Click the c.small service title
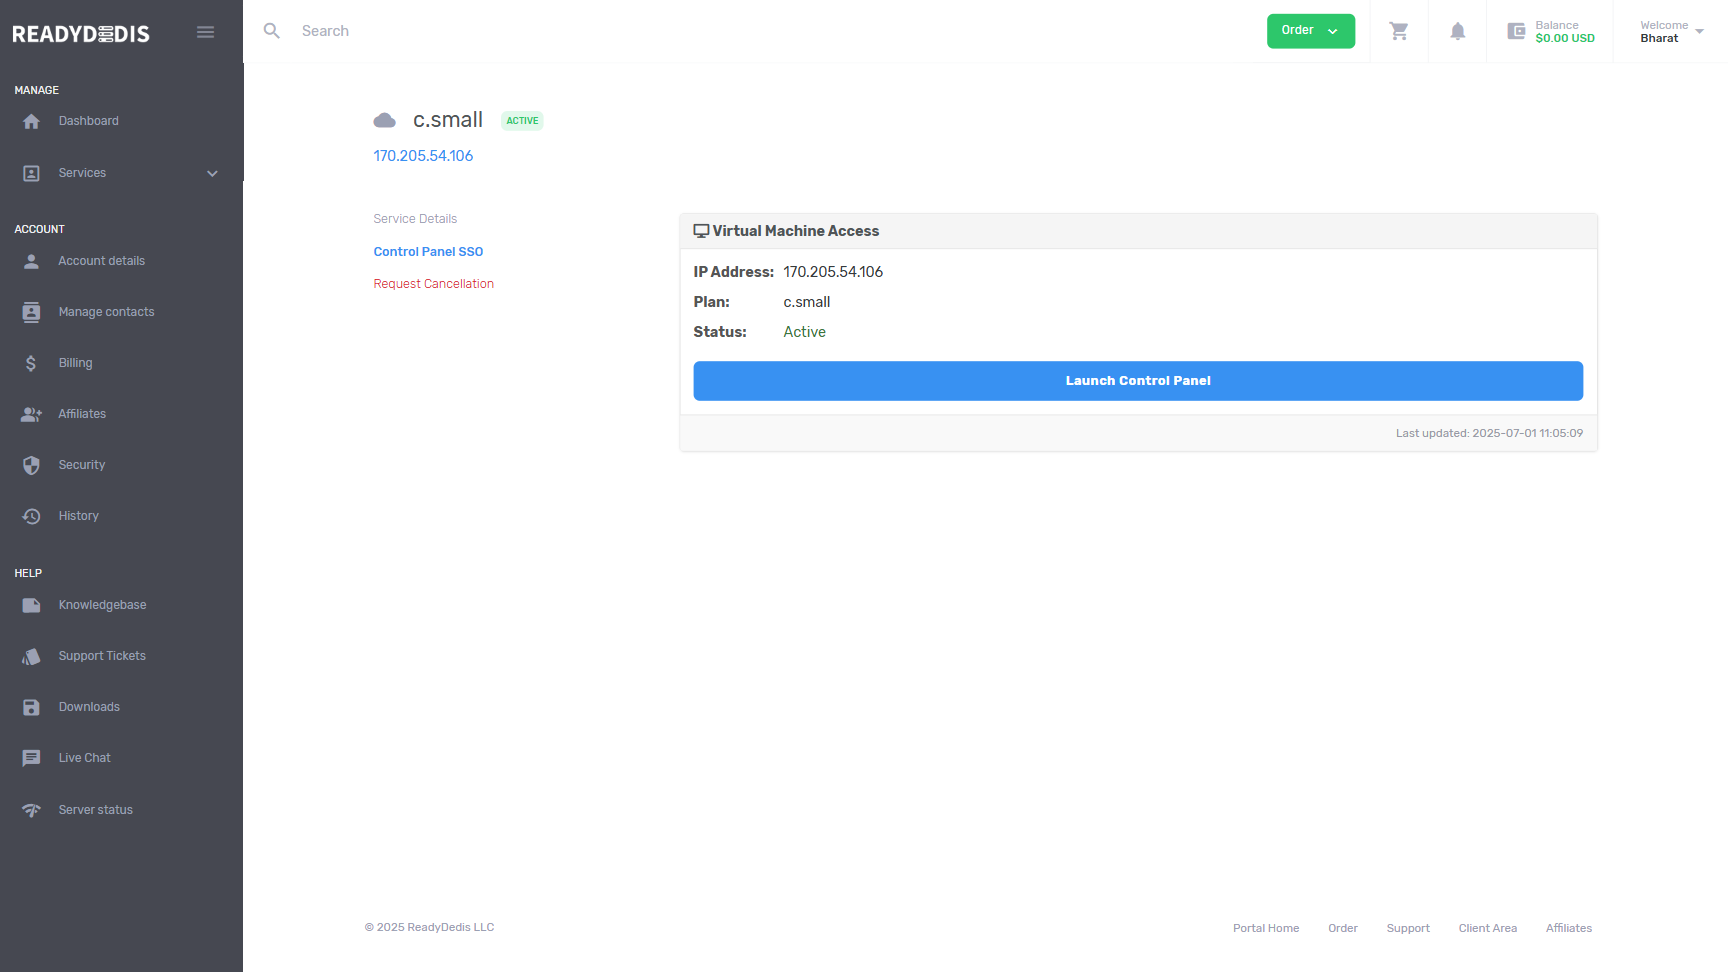Viewport: 1728px width, 972px height. [x=448, y=120]
